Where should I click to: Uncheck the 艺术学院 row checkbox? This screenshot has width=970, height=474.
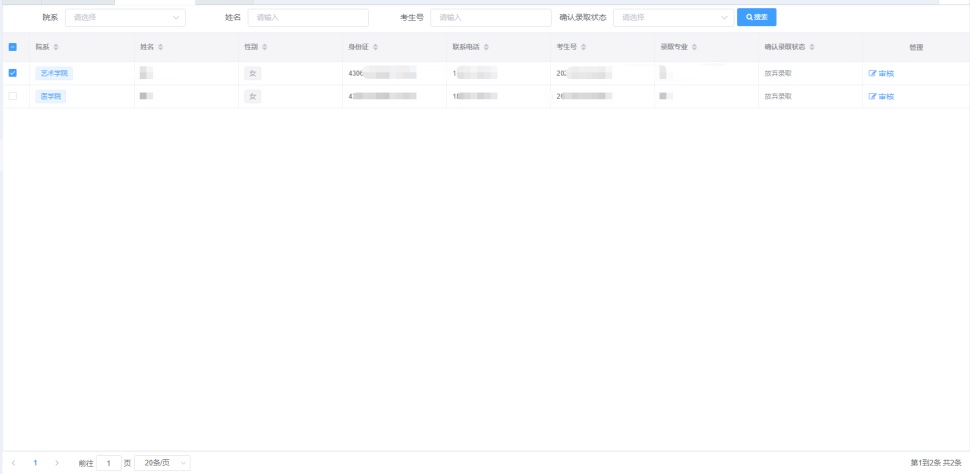(13, 73)
